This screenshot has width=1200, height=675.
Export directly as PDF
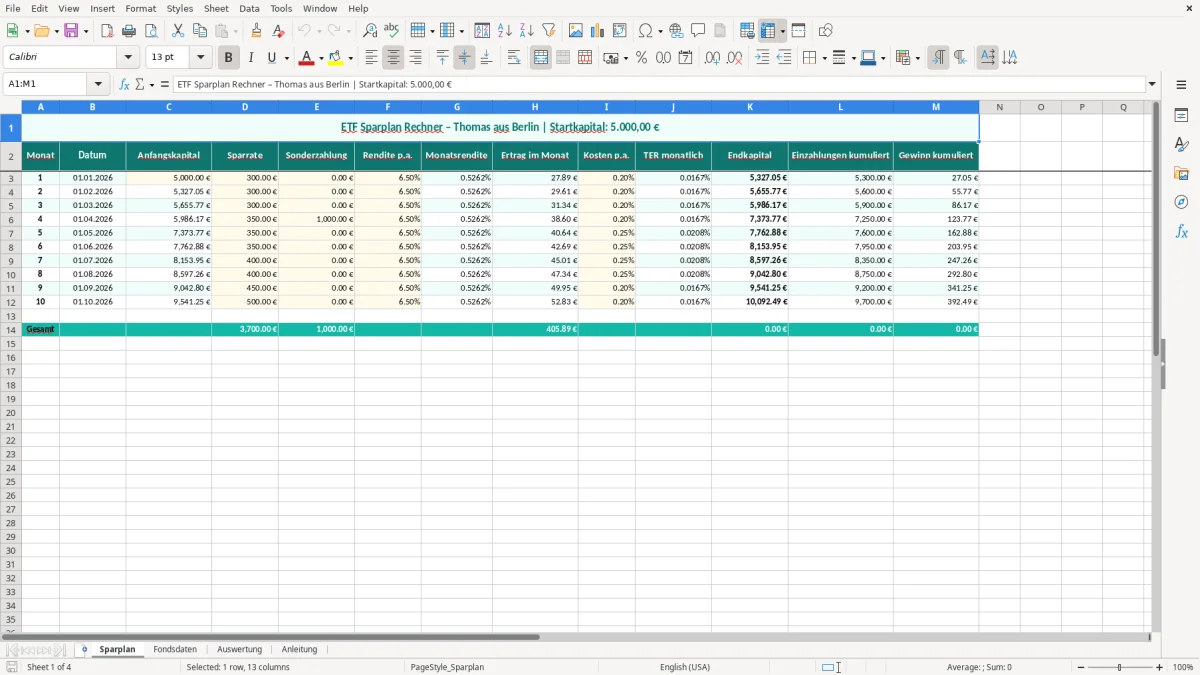point(107,31)
